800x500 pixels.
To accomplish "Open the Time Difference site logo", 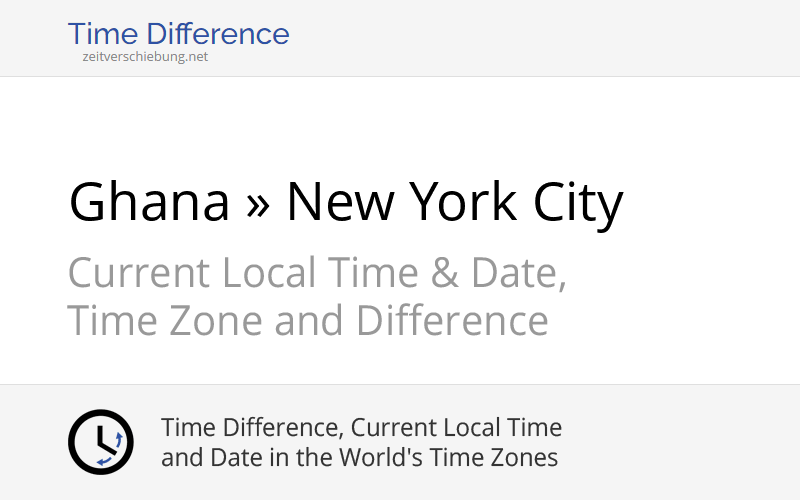I will click(x=178, y=34).
